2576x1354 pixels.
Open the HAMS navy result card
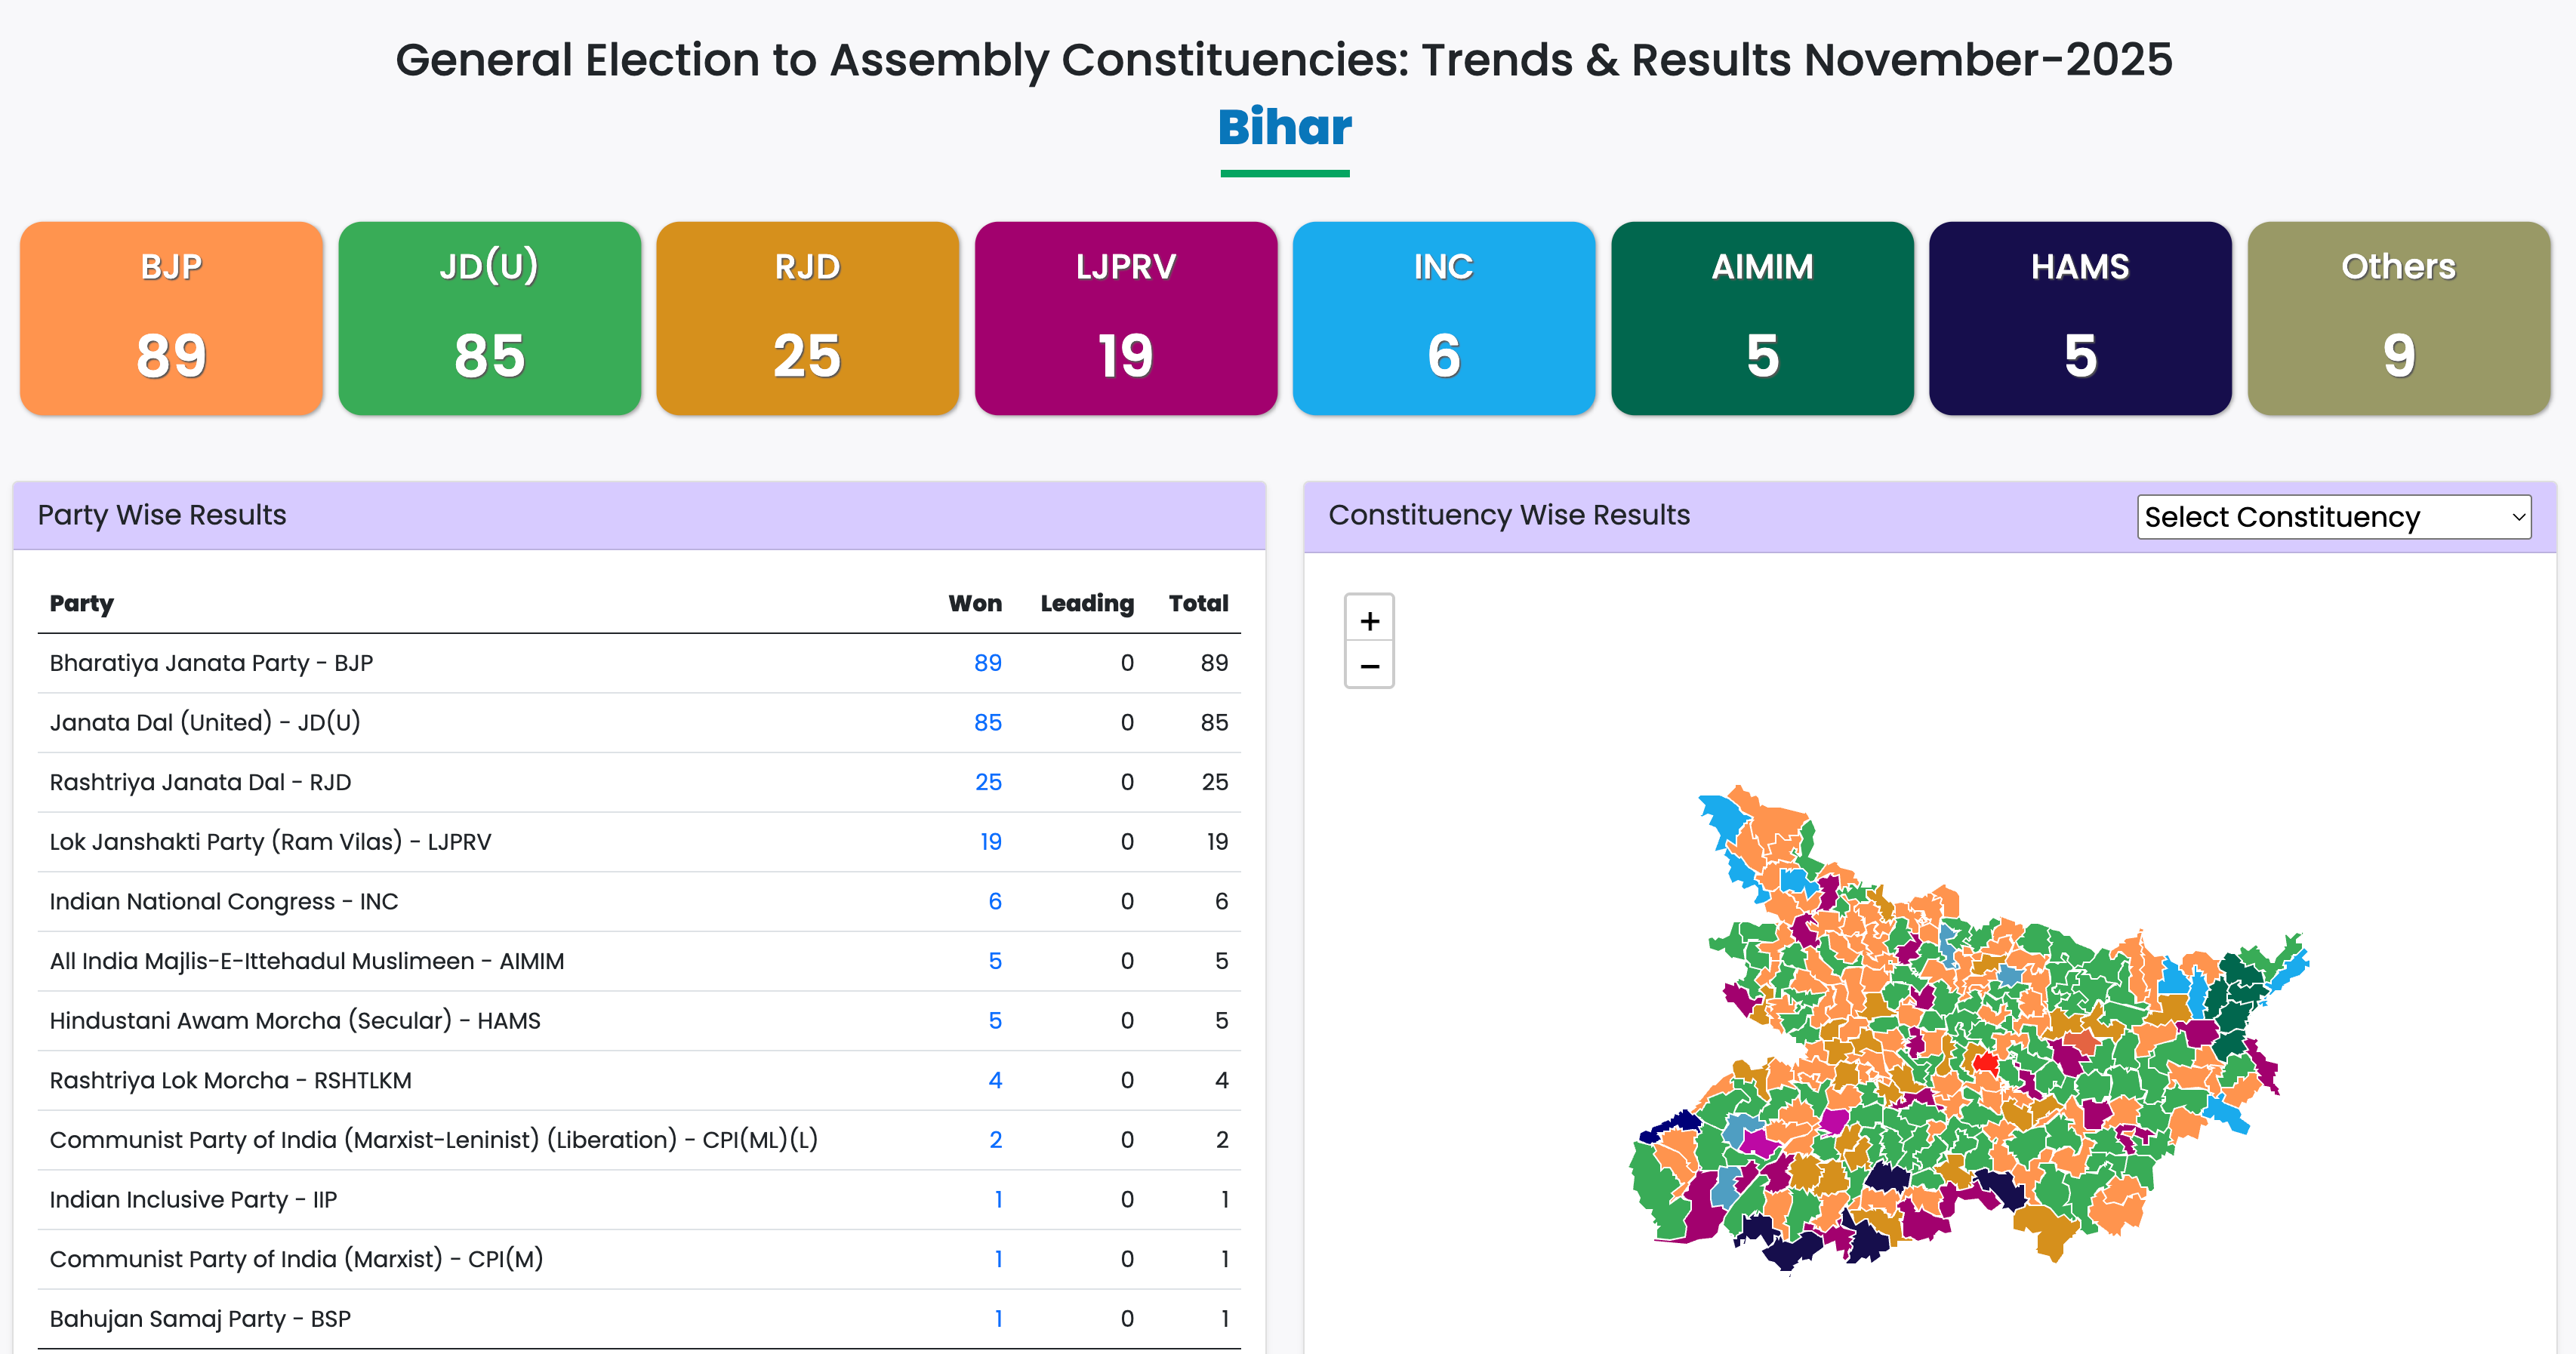(x=2080, y=318)
